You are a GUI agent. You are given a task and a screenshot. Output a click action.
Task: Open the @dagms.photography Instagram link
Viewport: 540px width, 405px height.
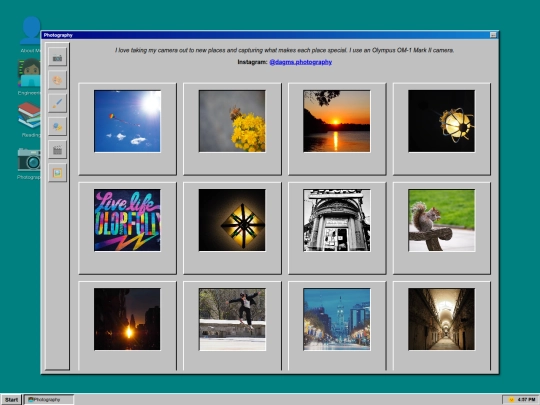pos(300,62)
